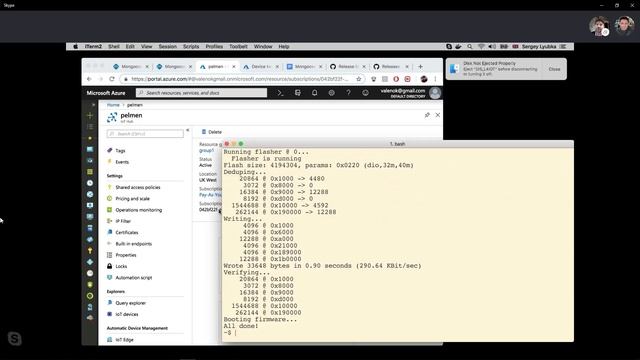The height and width of the screenshot is (360, 640).
Task: Open the Session menu
Action: click(167, 47)
